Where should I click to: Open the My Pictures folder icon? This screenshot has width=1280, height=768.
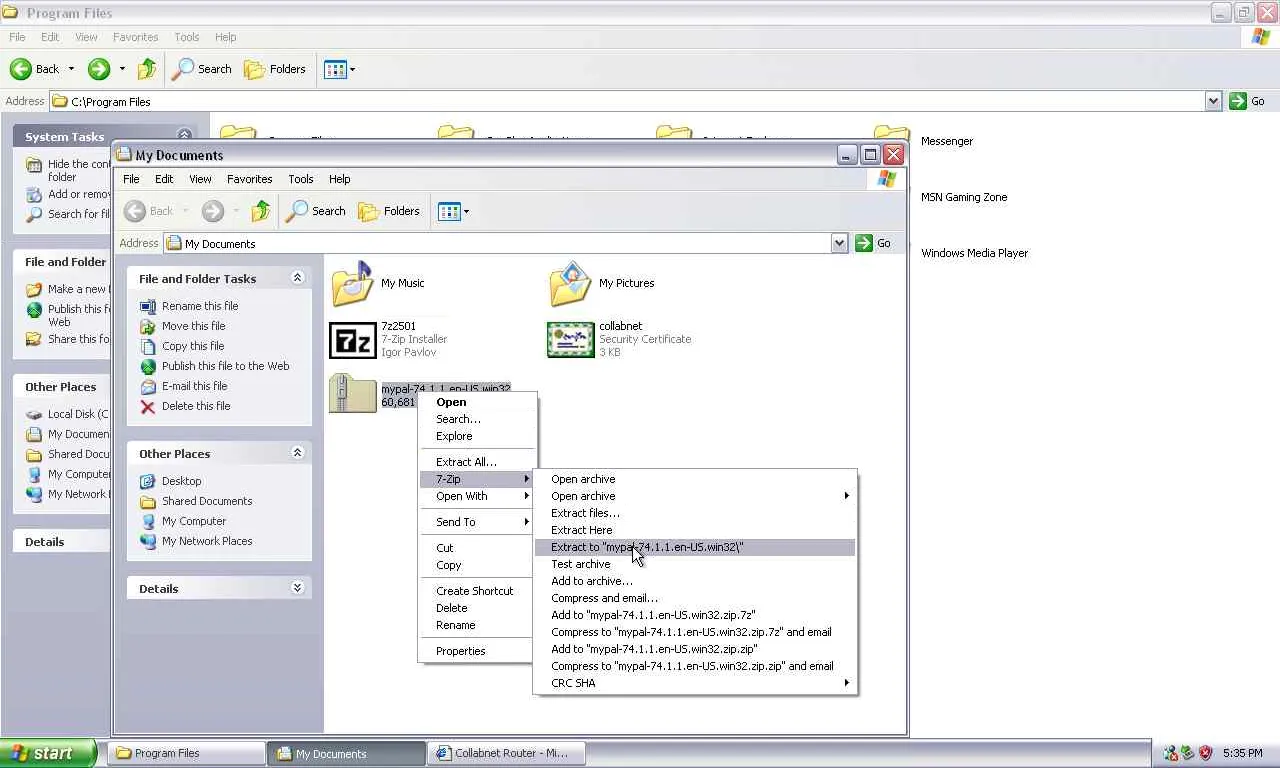pos(570,284)
